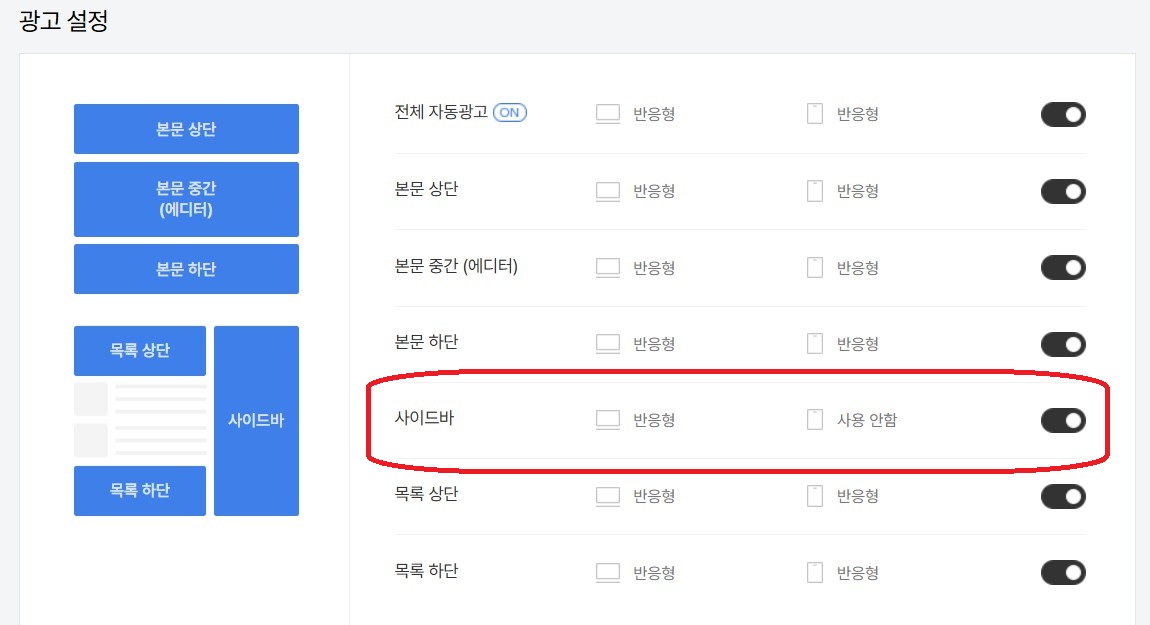Click the 본문 중간 (에디터) preview block
Image resolution: width=1150 pixels, height=625 pixels.
click(185, 199)
